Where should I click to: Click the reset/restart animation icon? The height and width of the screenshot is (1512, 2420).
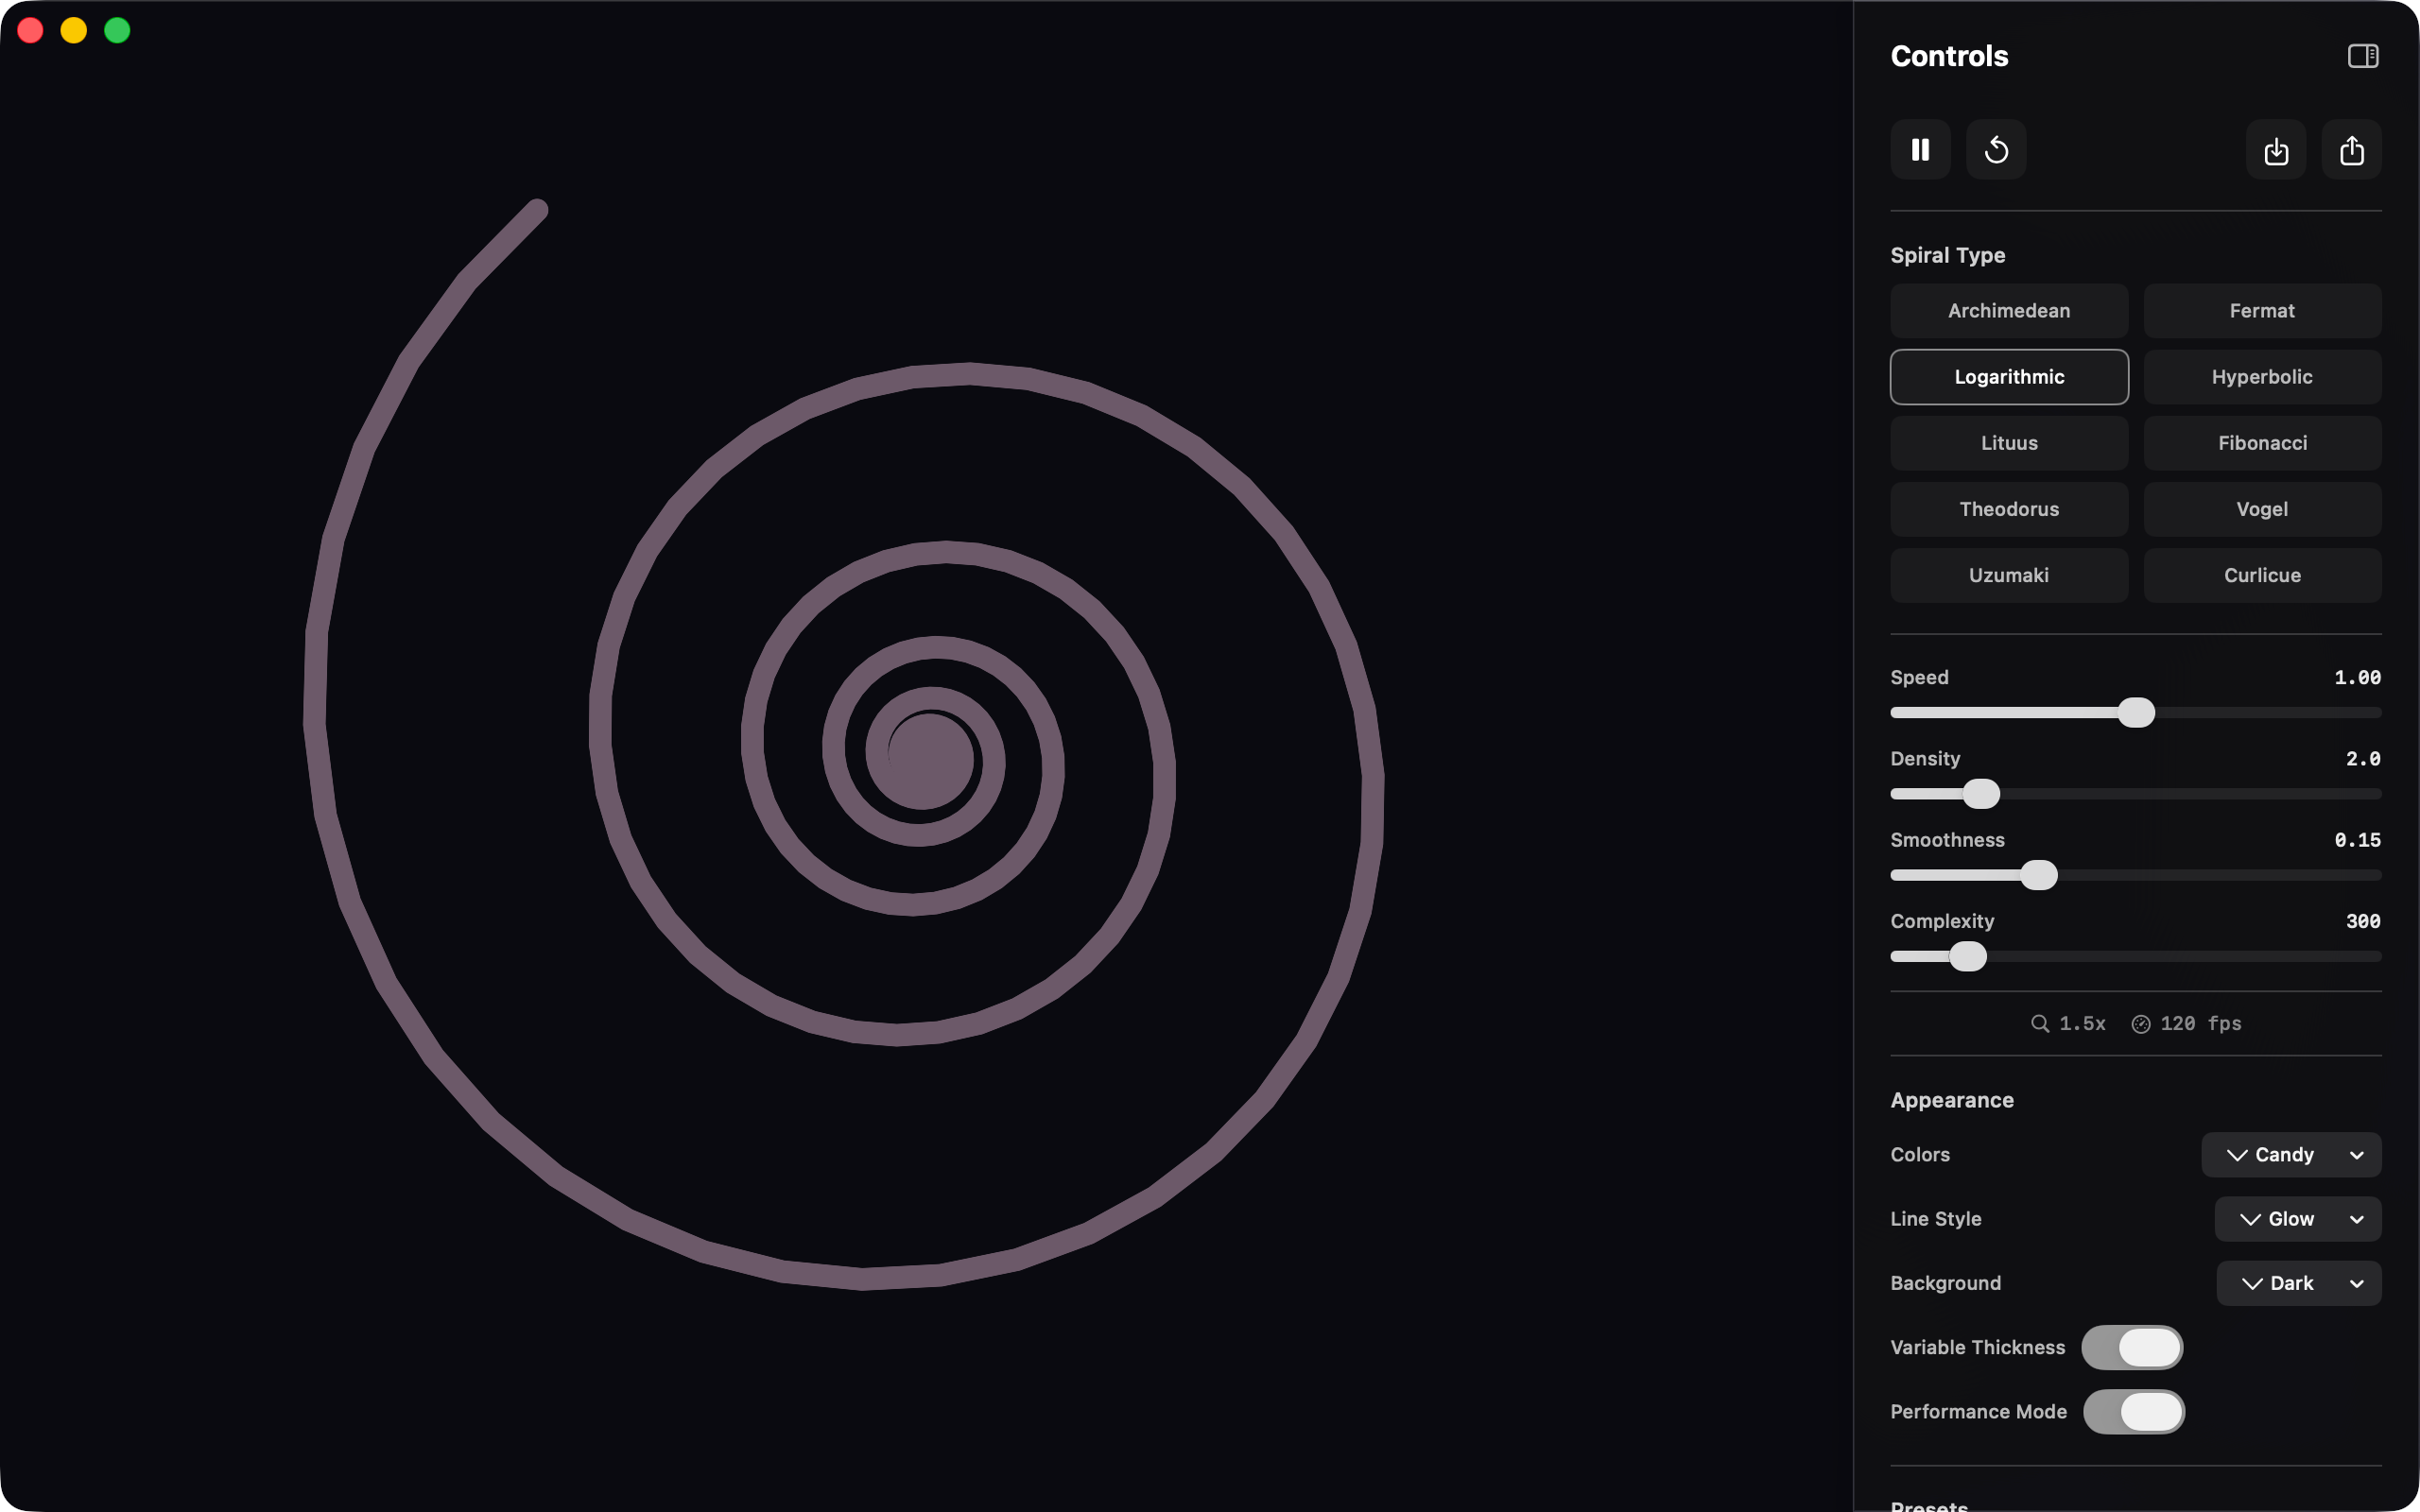click(1996, 150)
